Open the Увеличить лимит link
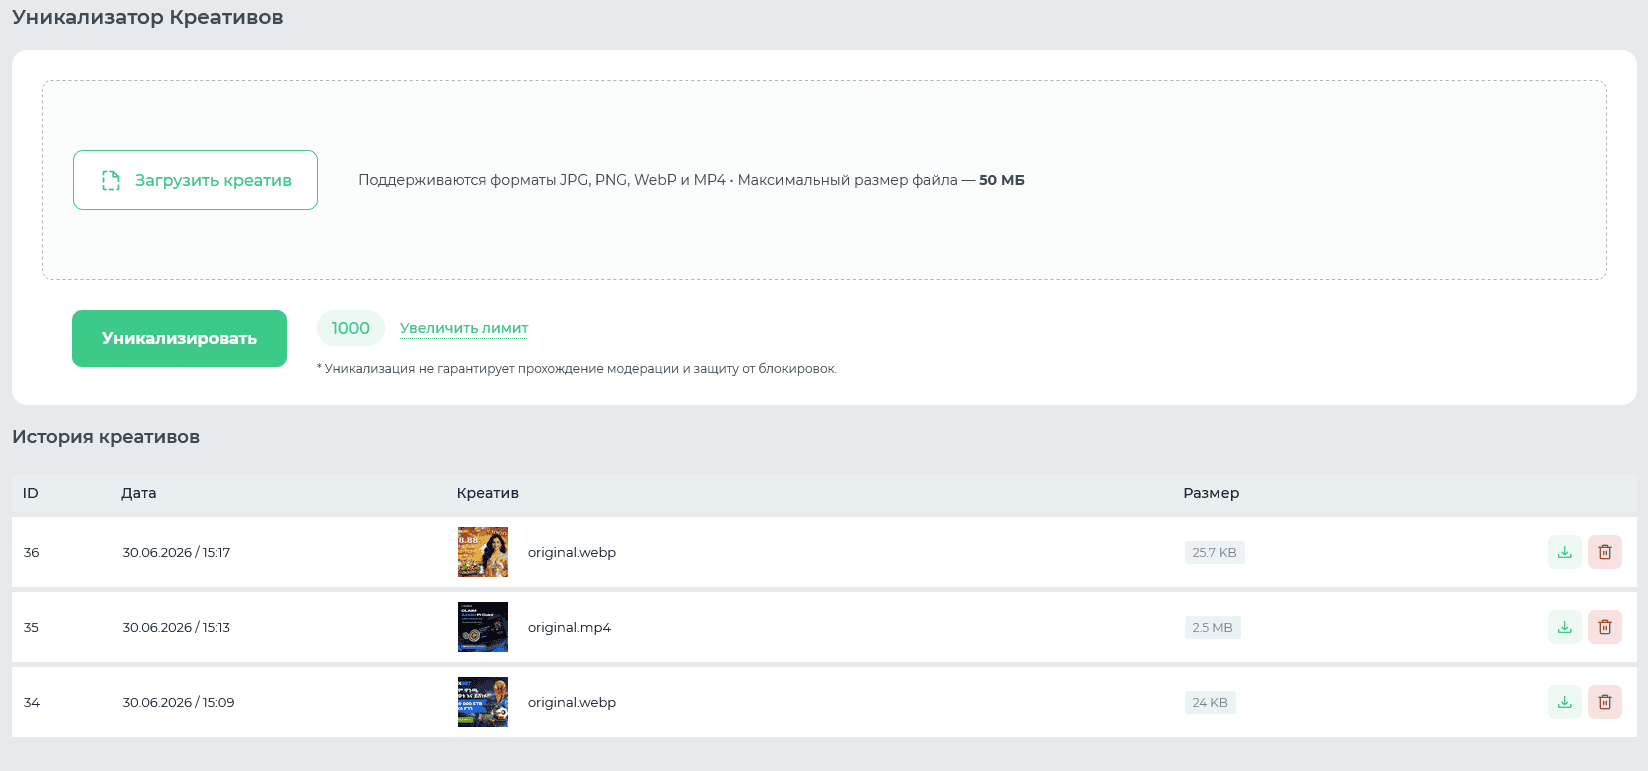The image size is (1648, 771). 464,328
